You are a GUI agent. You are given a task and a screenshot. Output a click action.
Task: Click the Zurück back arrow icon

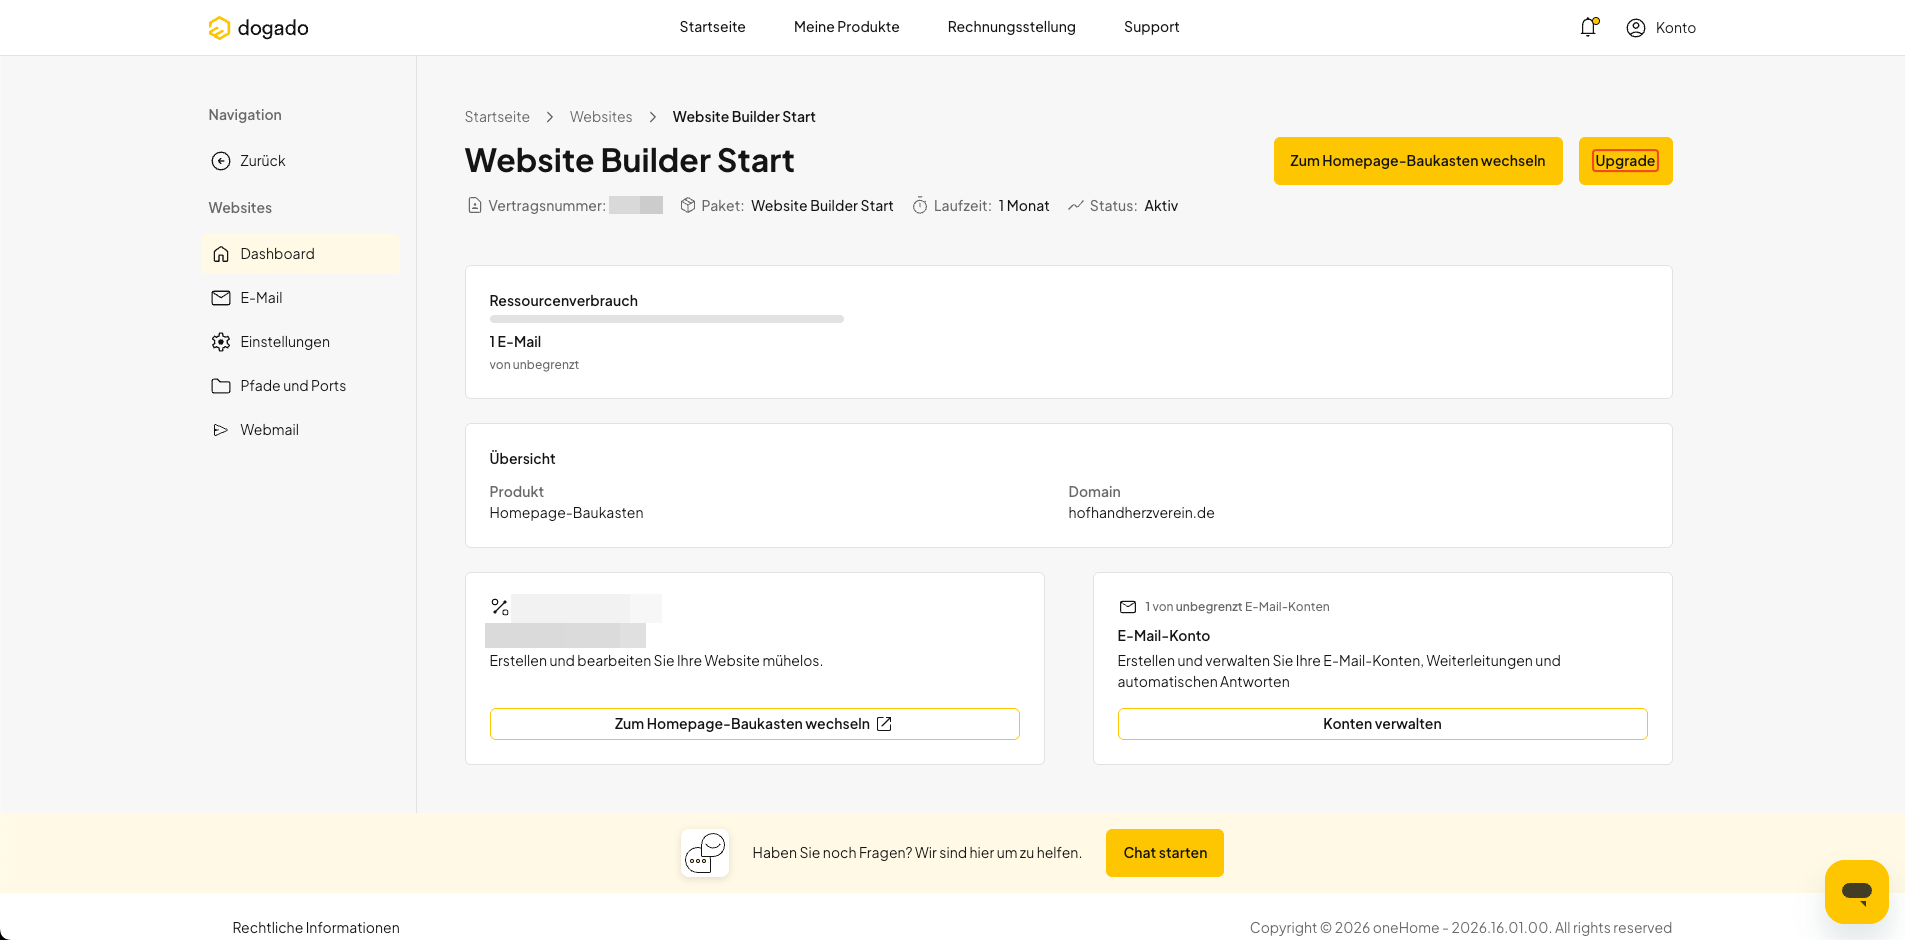point(221,161)
